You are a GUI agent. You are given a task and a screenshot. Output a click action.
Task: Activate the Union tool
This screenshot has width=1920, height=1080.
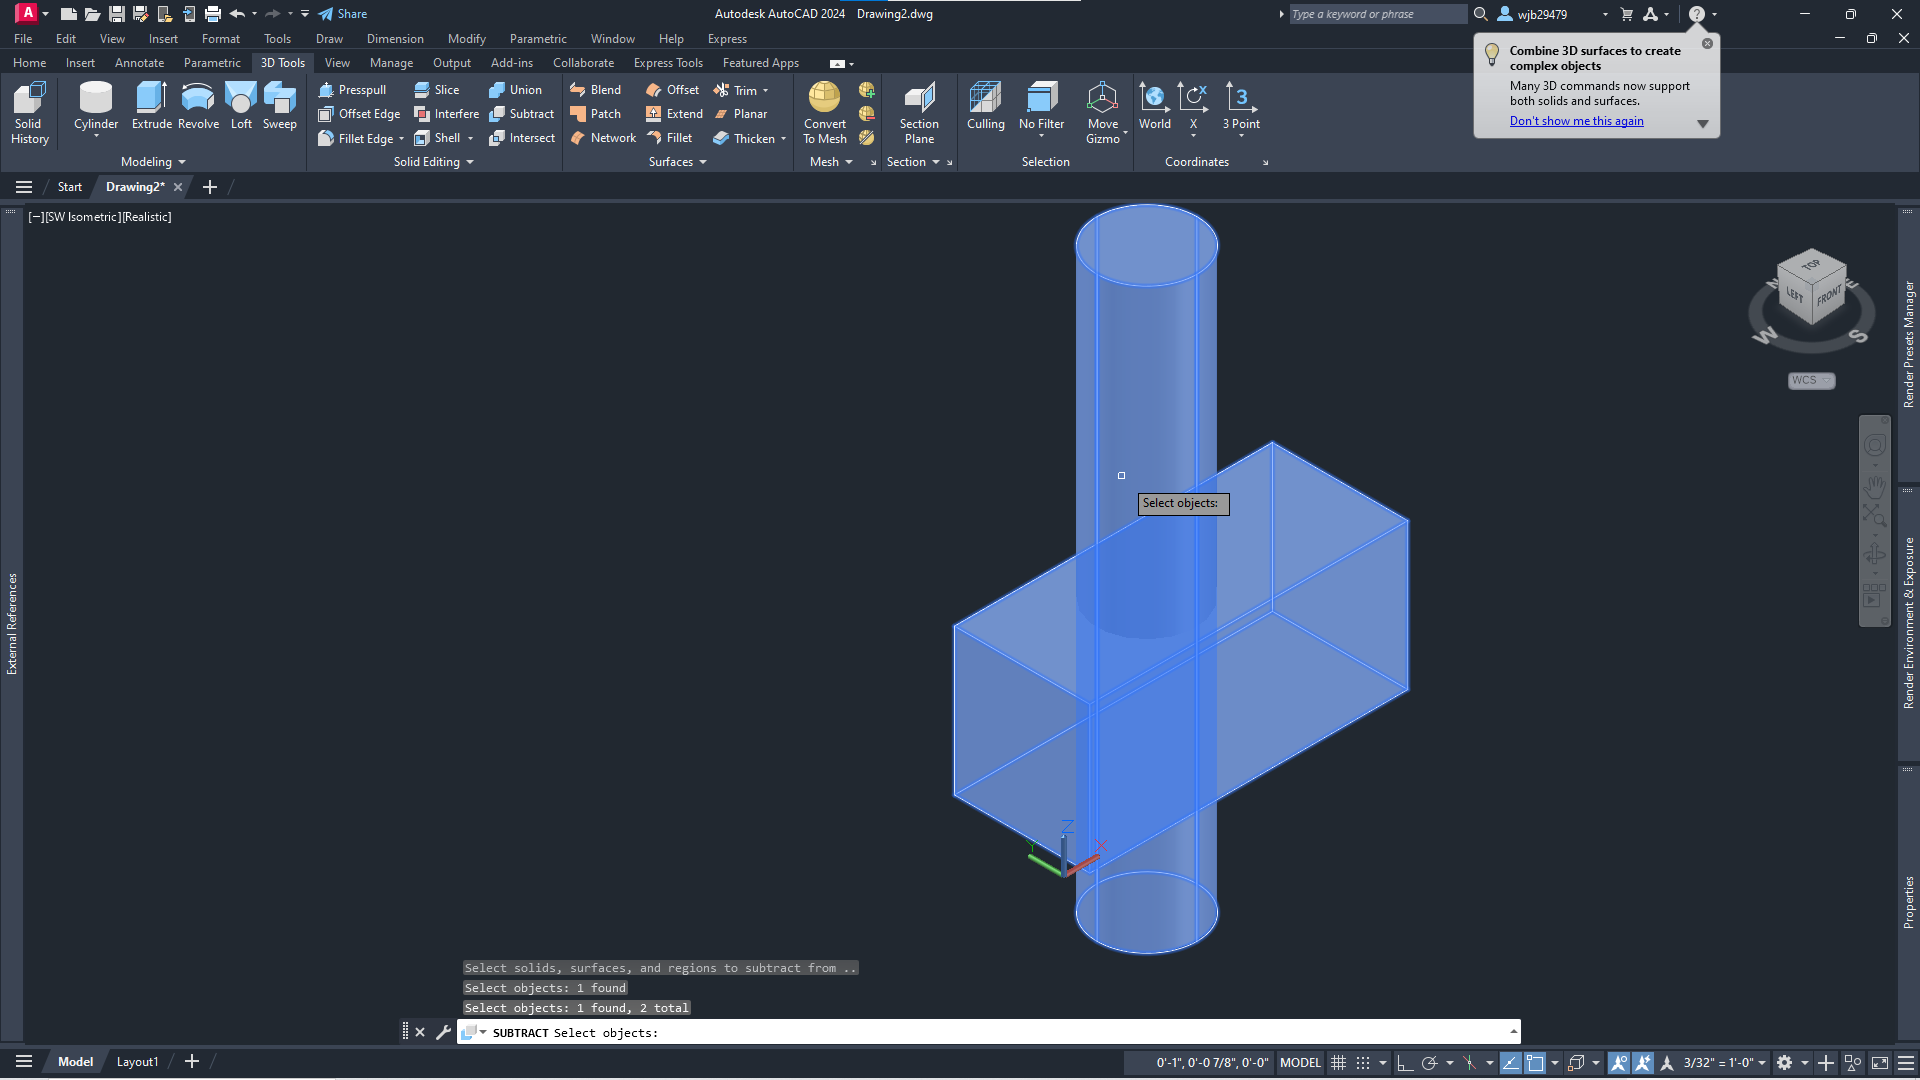click(517, 89)
